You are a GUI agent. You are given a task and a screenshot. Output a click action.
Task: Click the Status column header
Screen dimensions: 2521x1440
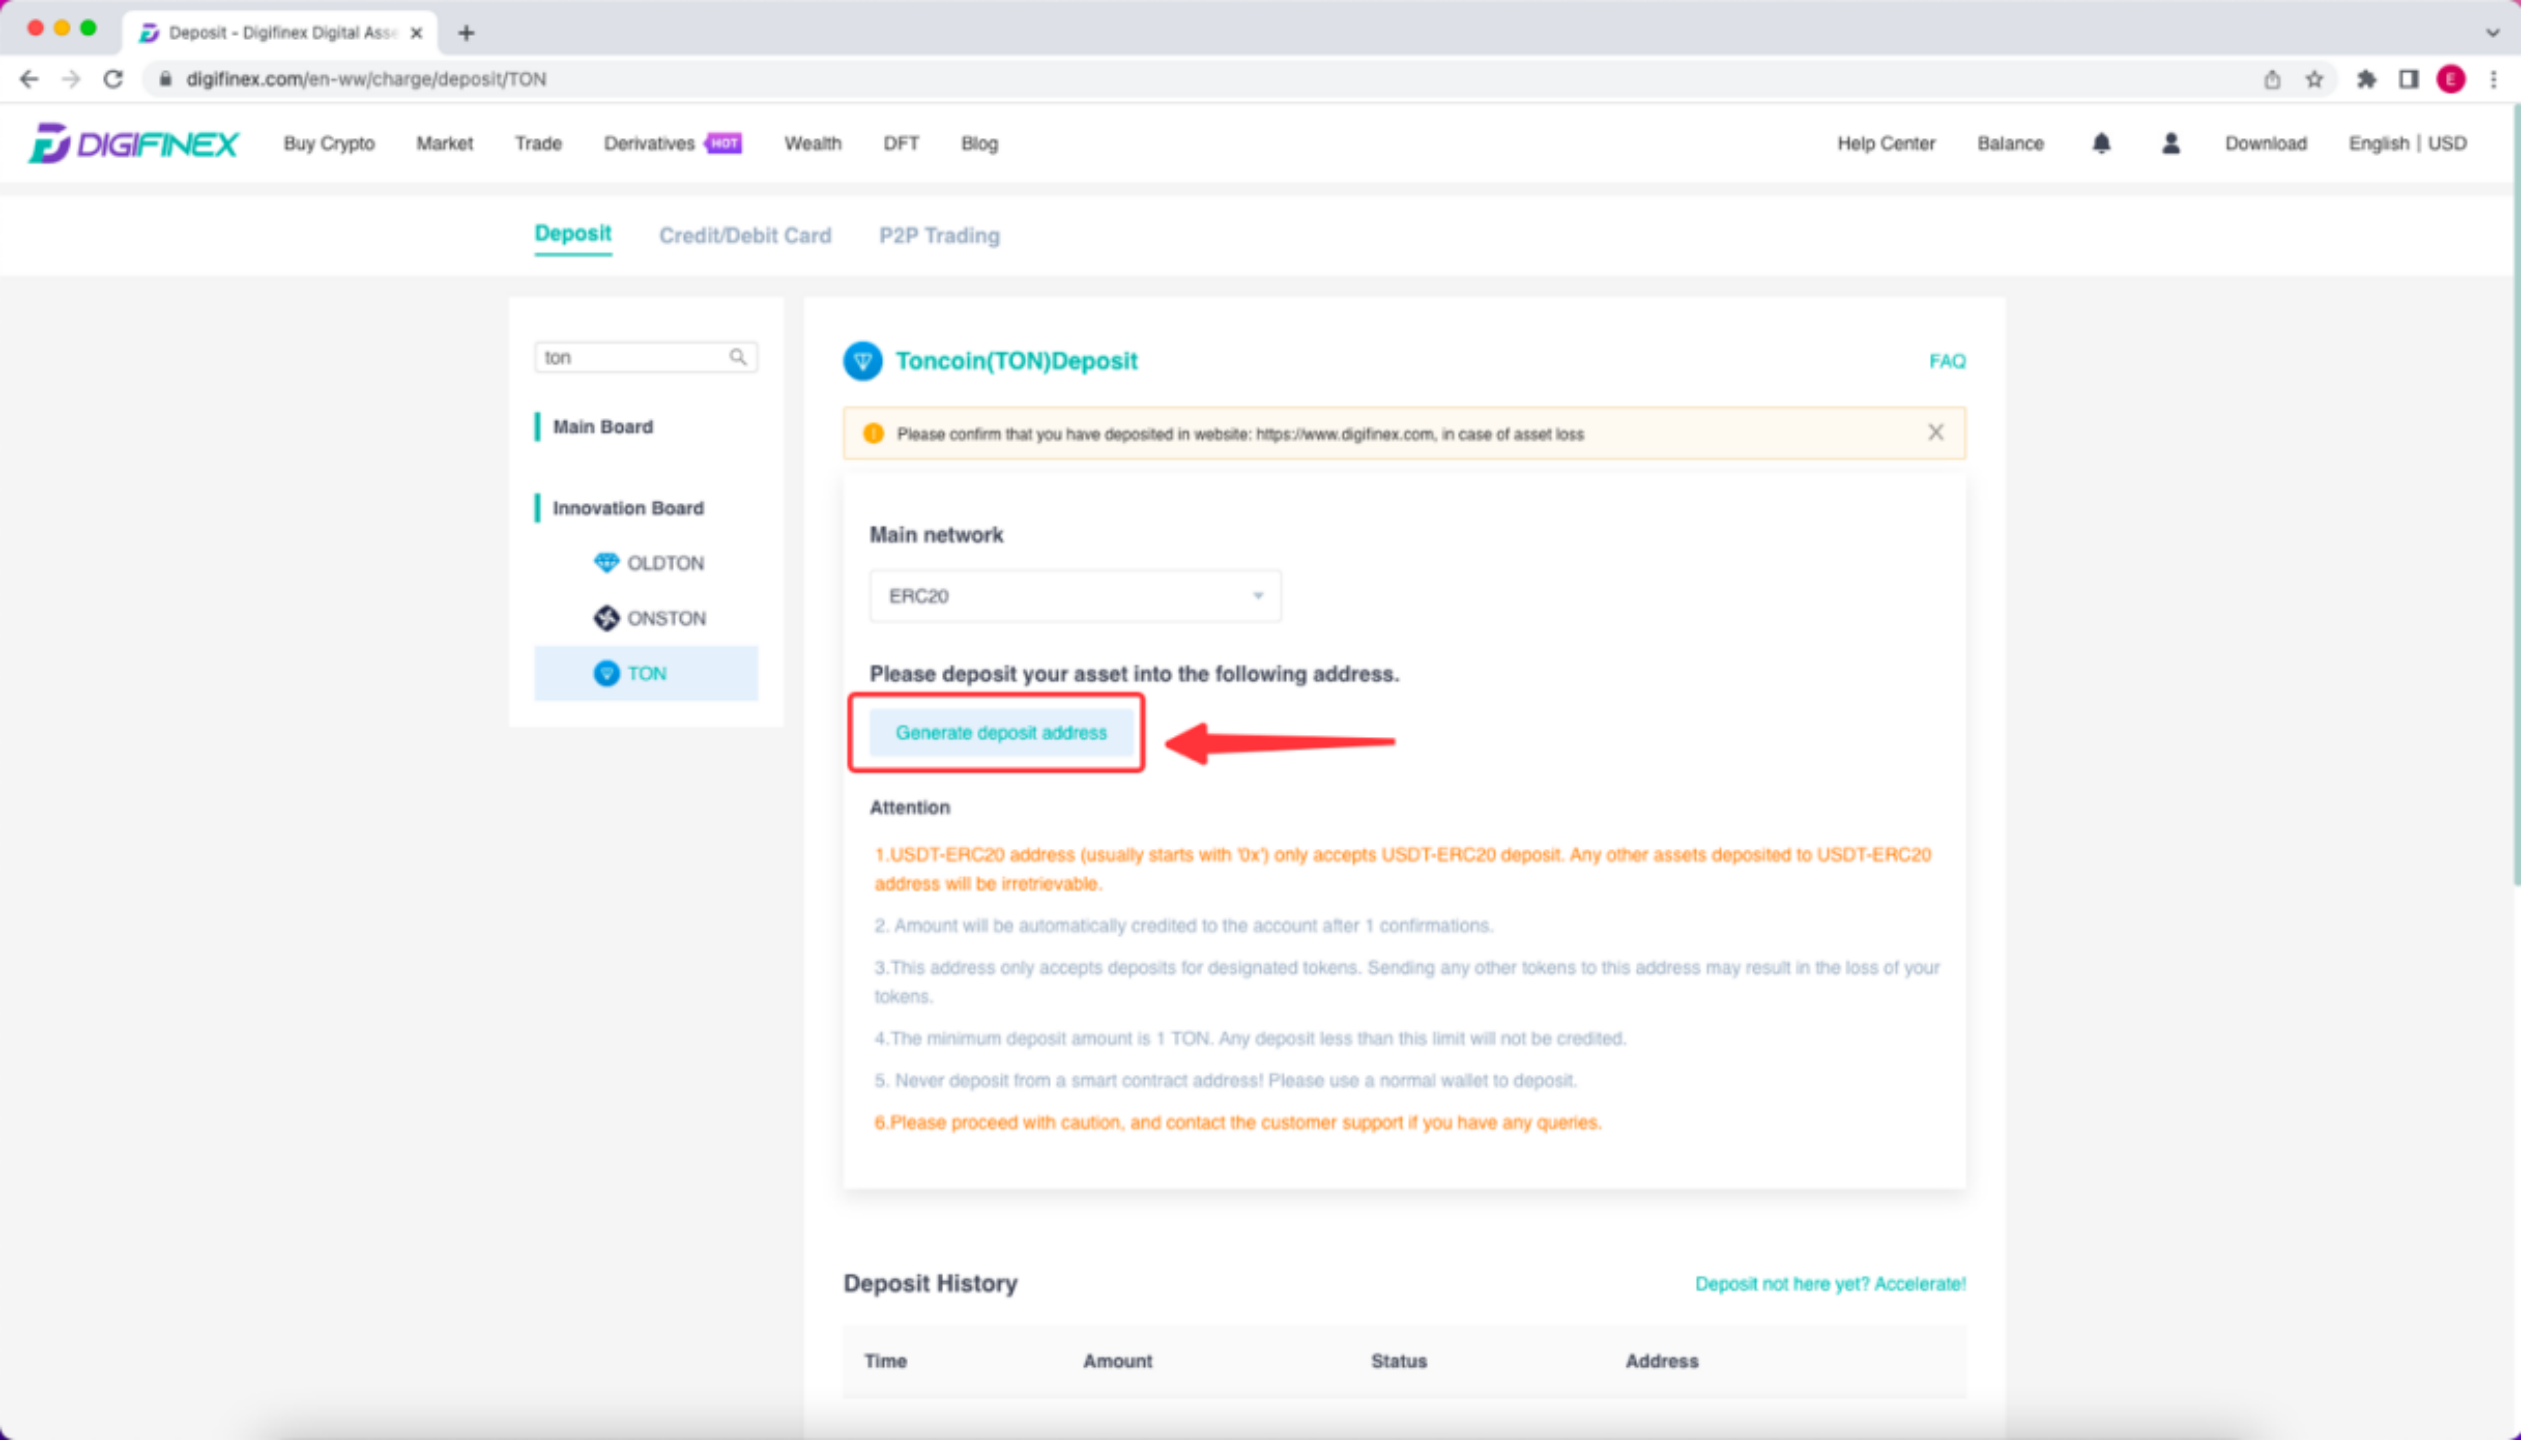[x=1398, y=1361]
